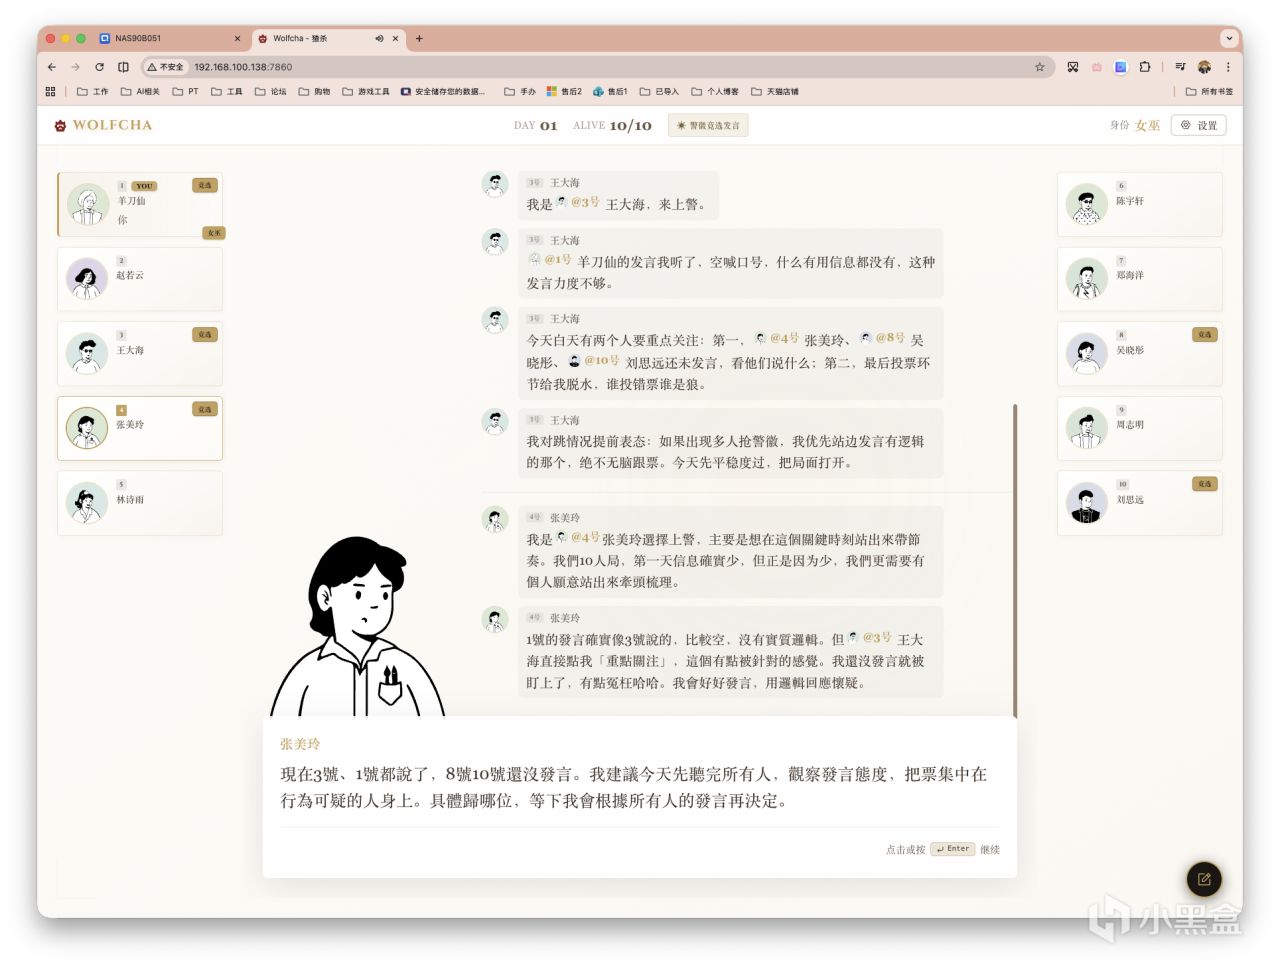Open the 工具 bookmark folder

click(x=227, y=92)
